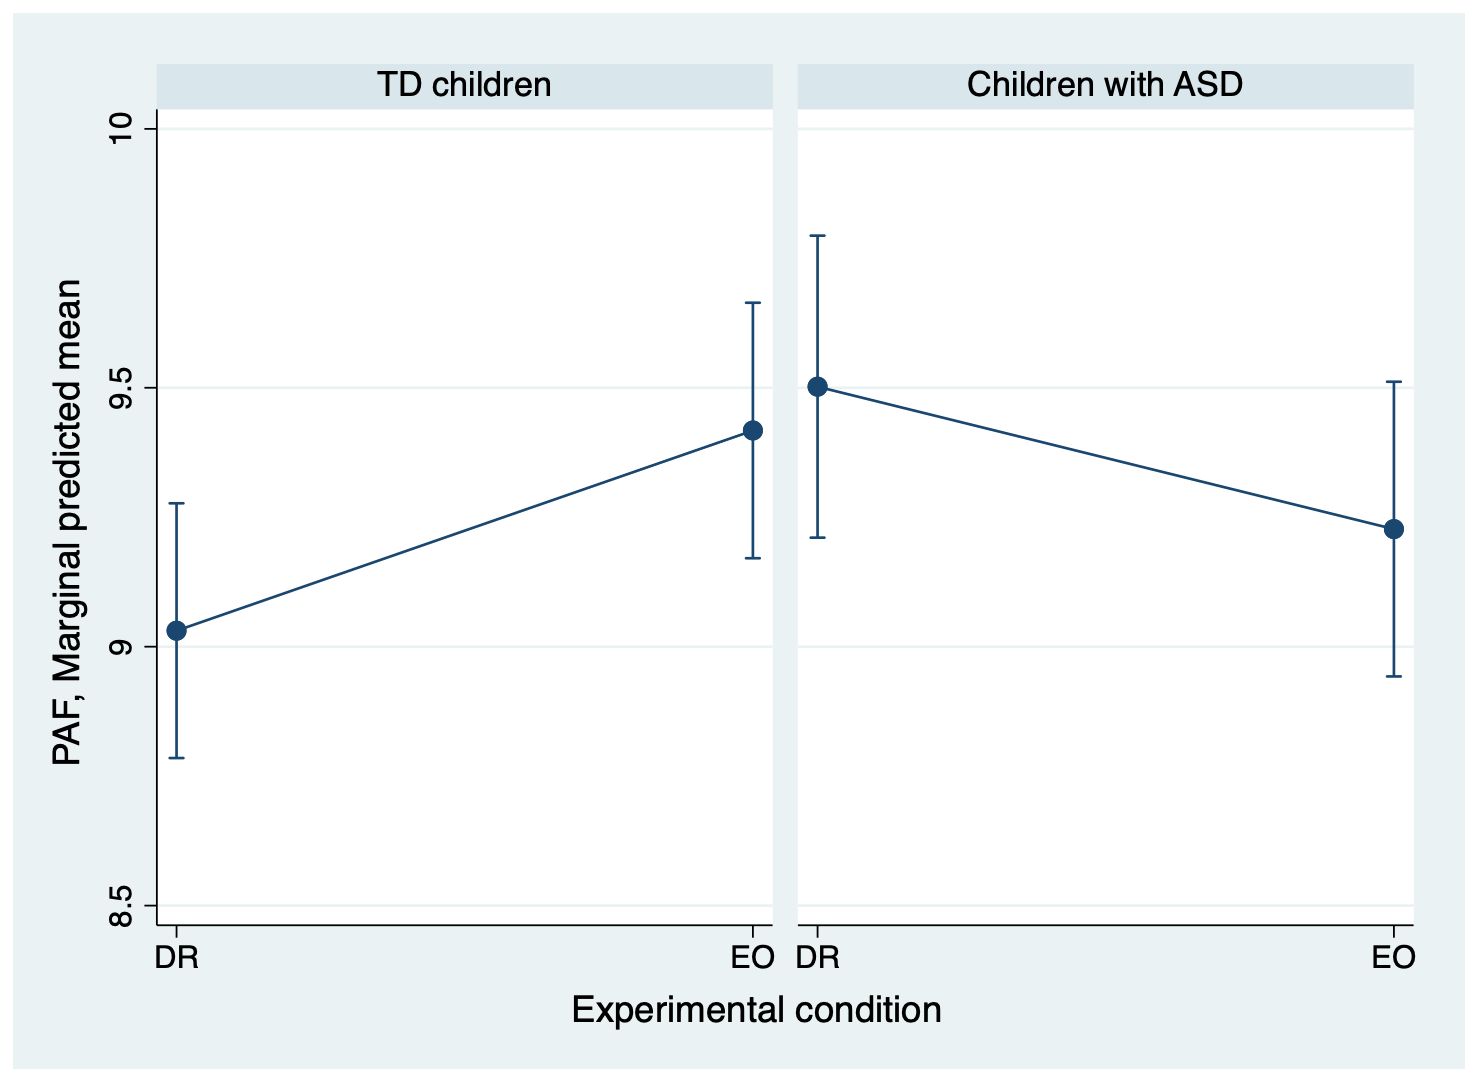This screenshot has width=1481, height=1085.
Task: Click the PAF, Marginal predicted mean axis title
Action: pyautogui.click(x=67, y=522)
